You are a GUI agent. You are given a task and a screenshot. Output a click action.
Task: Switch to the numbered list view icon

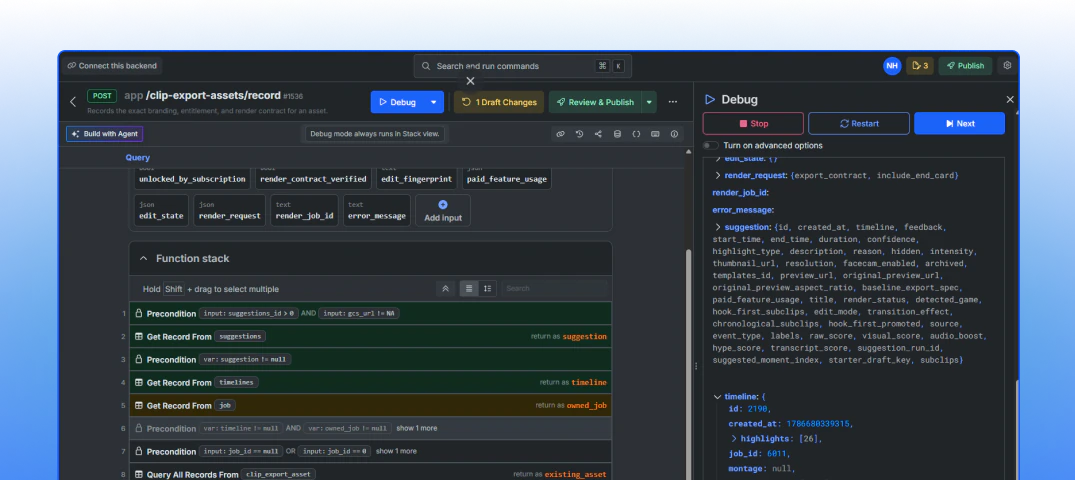(x=487, y=289)
